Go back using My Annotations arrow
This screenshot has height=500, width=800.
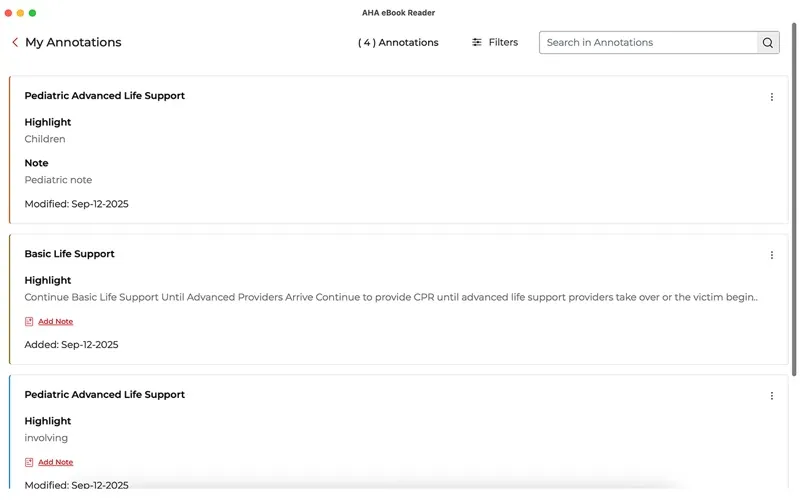pos(15,42)
